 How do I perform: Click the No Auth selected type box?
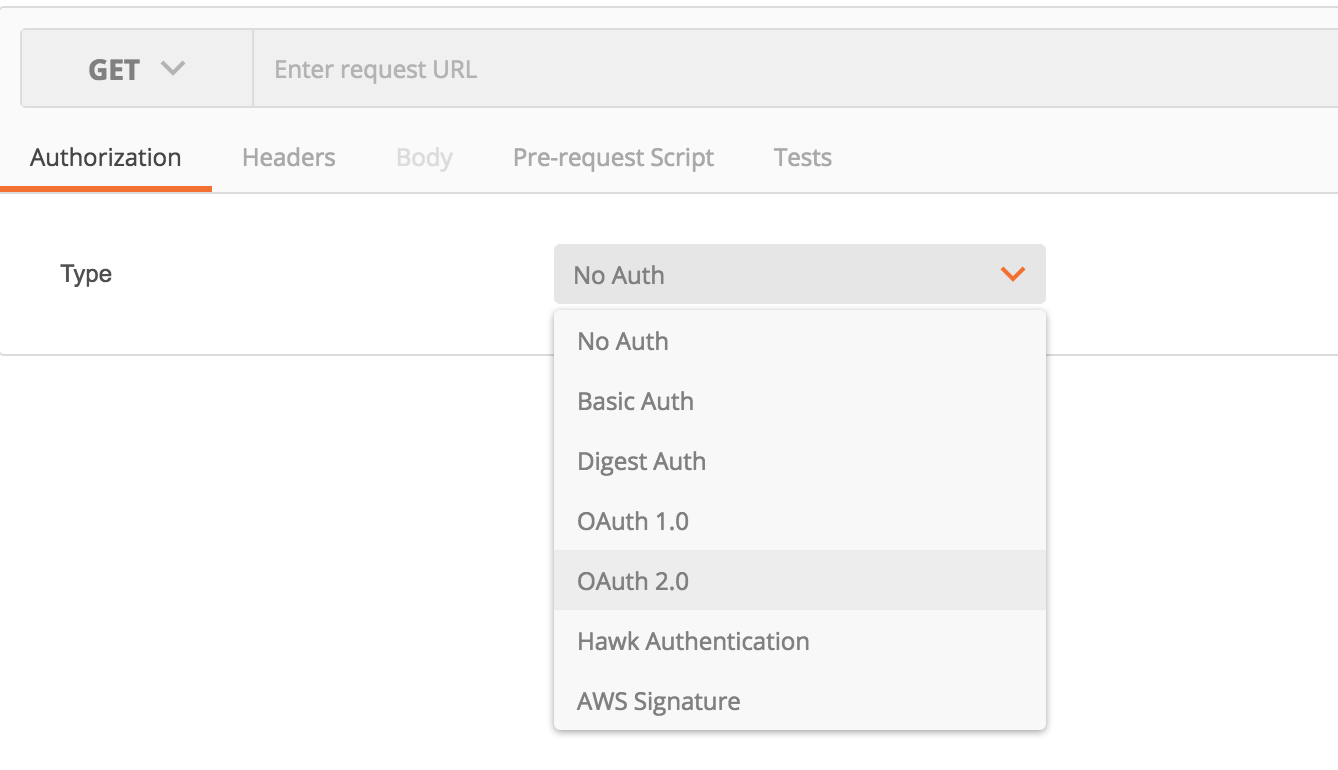(780, 275)
